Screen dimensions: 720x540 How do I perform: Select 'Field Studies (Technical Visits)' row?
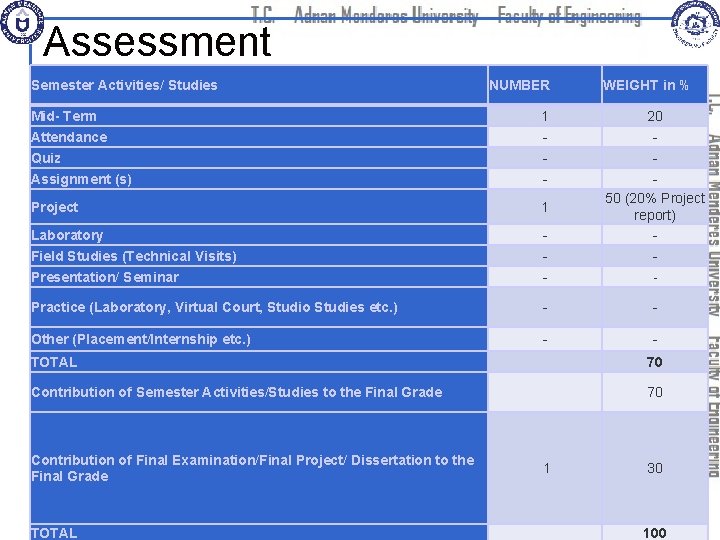pyautogui.click(x=259, y=256)
